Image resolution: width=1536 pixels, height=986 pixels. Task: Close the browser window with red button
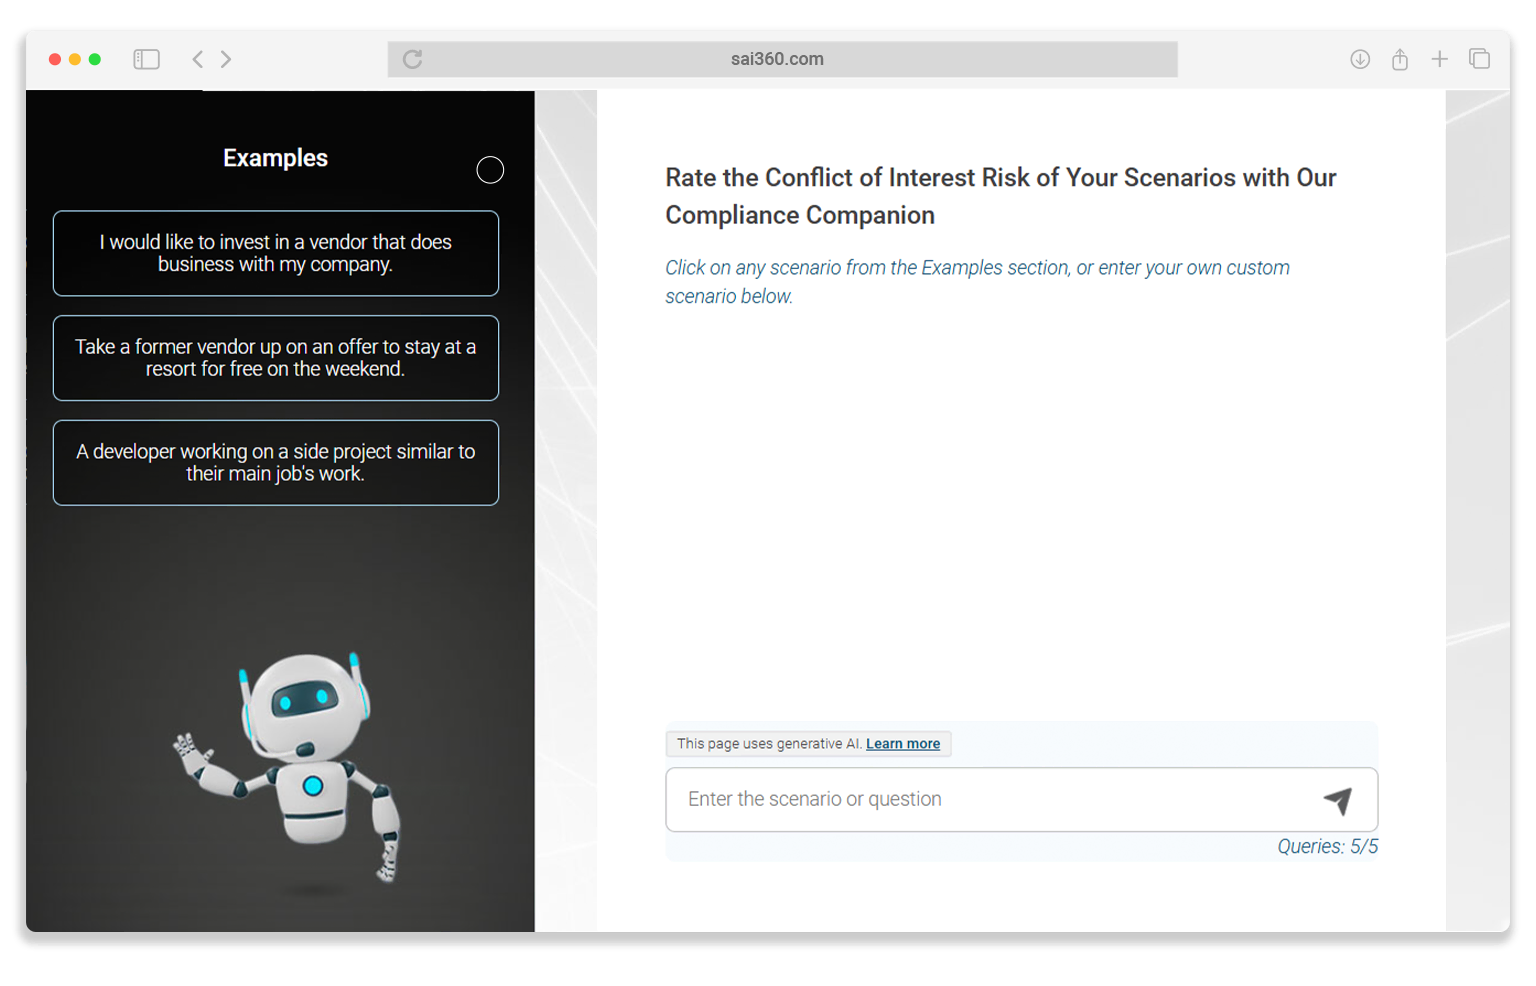[55, 60]
